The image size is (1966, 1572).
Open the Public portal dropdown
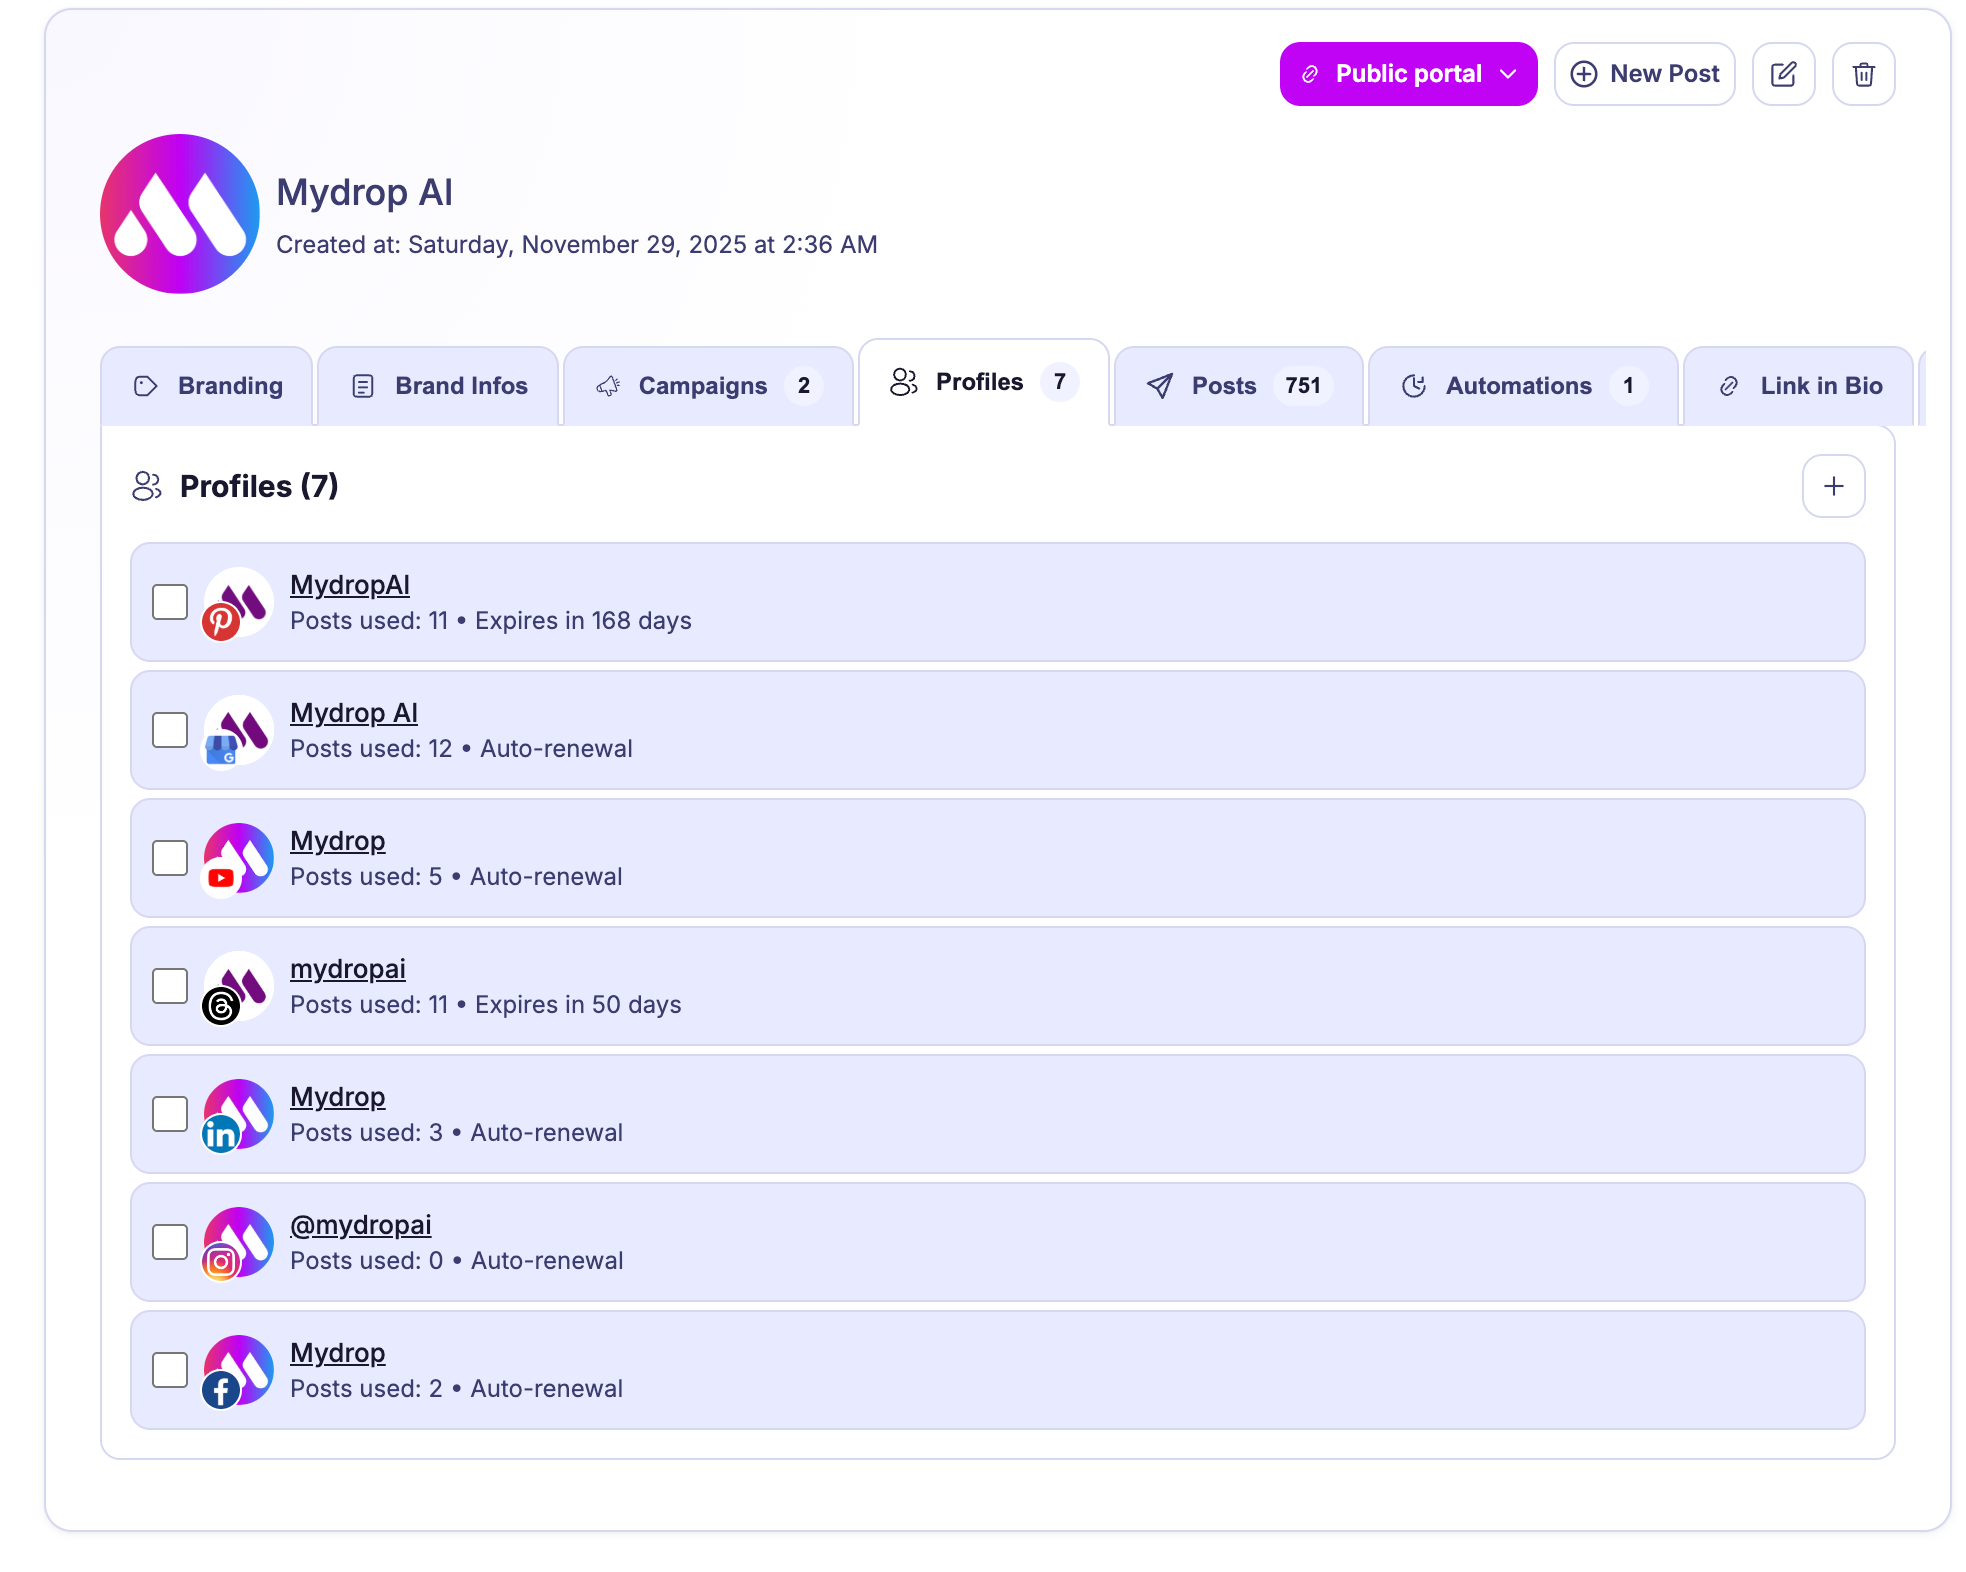pyautogui.click(x=1407, y=74)
